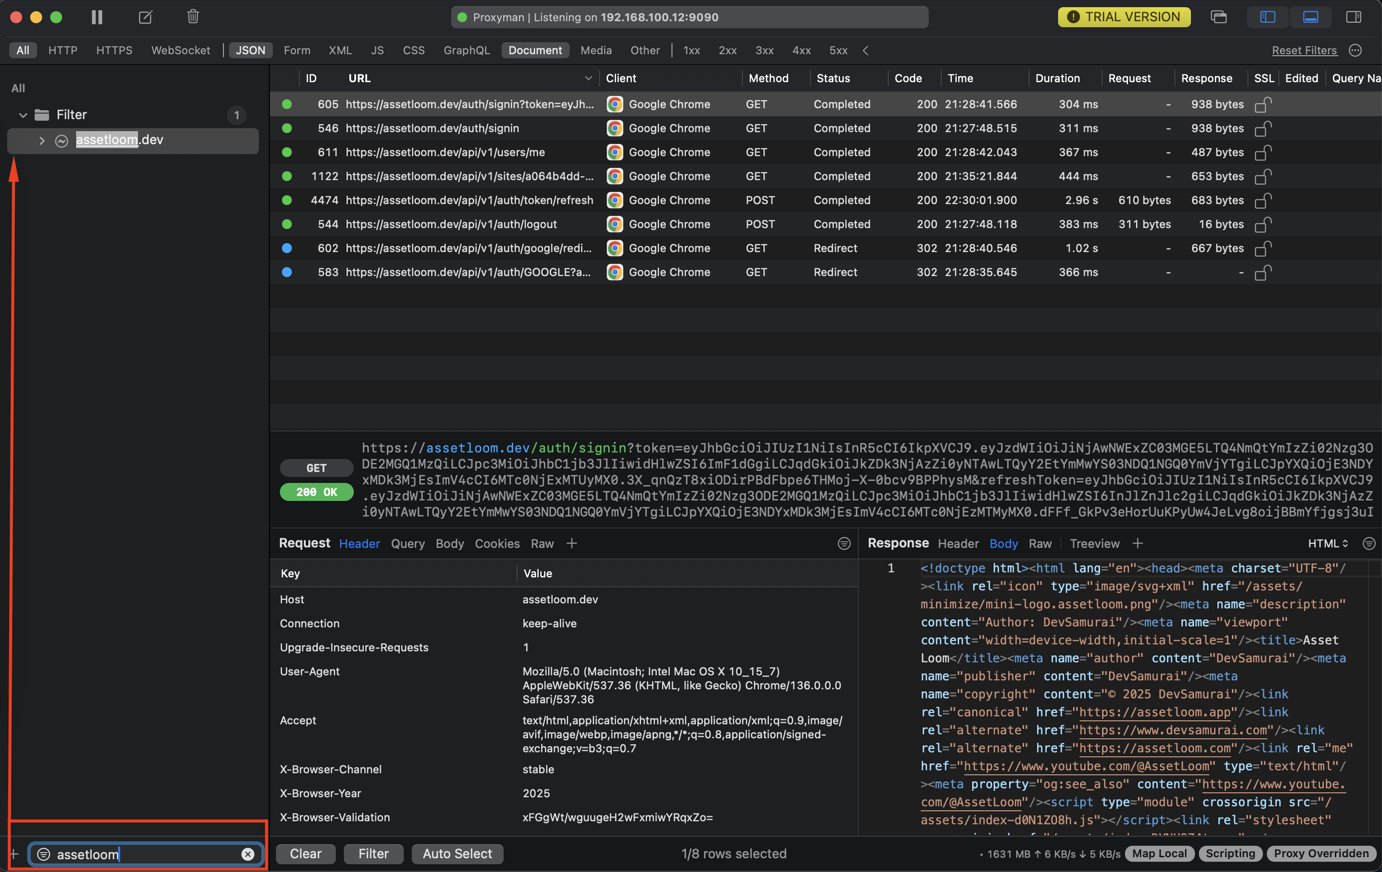Click the Scripting status button
The height and width of the screenshot is (872, 1382).
pos(1230,854)
